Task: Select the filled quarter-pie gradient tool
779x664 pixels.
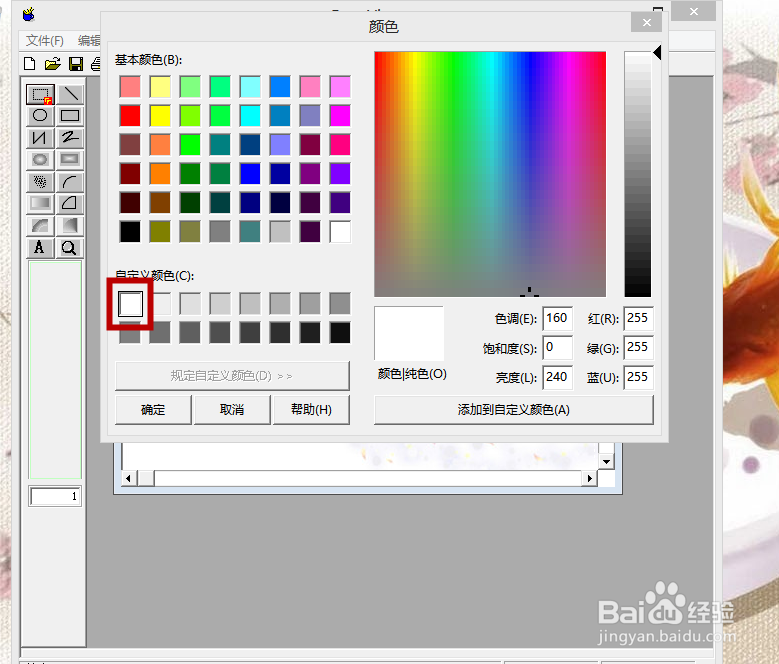Action: tap(70, 225)
